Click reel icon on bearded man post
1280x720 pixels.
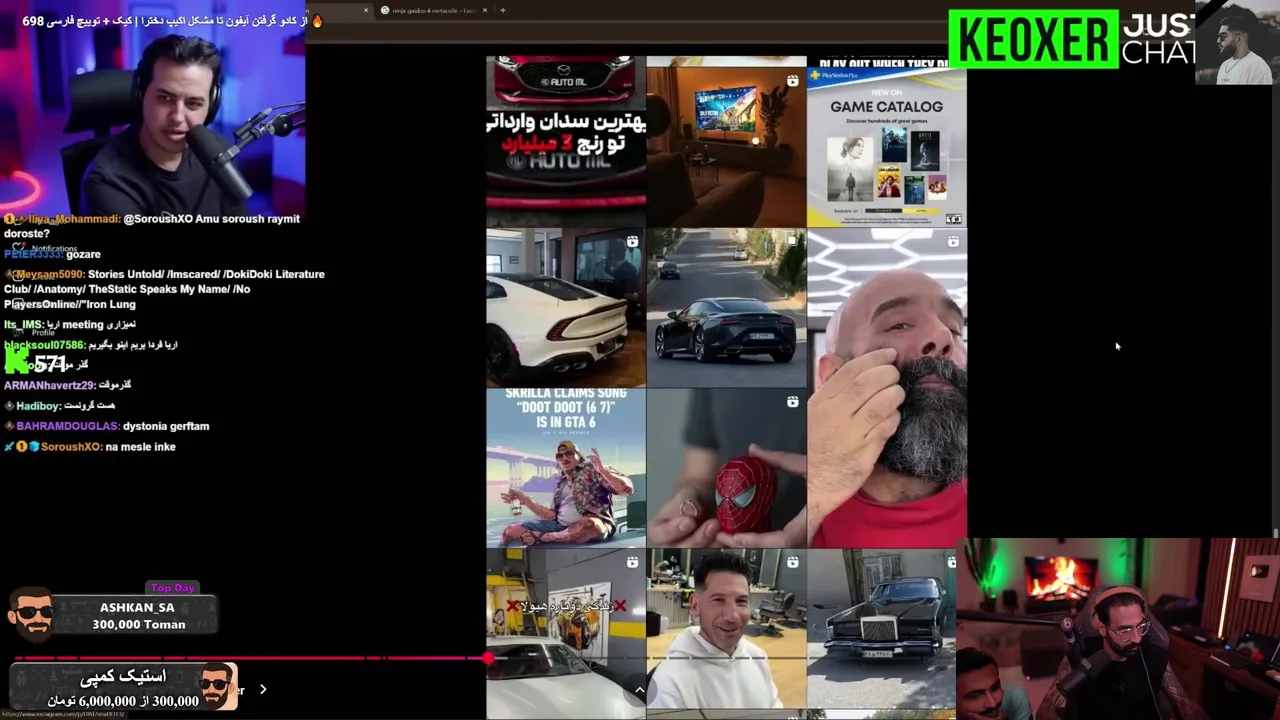[x=953, y=241]
